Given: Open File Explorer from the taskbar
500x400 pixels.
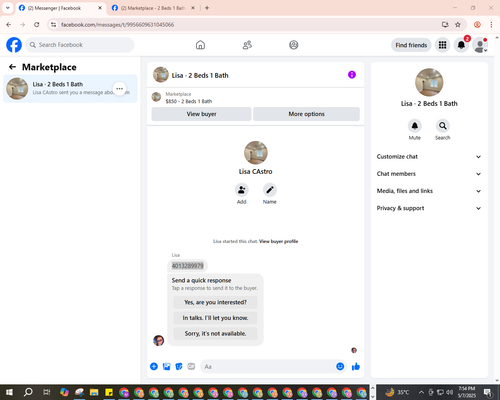Looking at the screenshot, I should (94, 392).
